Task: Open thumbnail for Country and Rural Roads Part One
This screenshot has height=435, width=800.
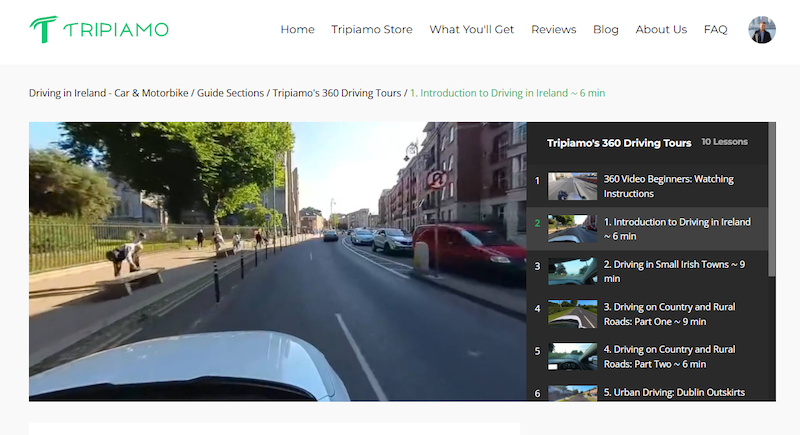Action: (572, 314)
